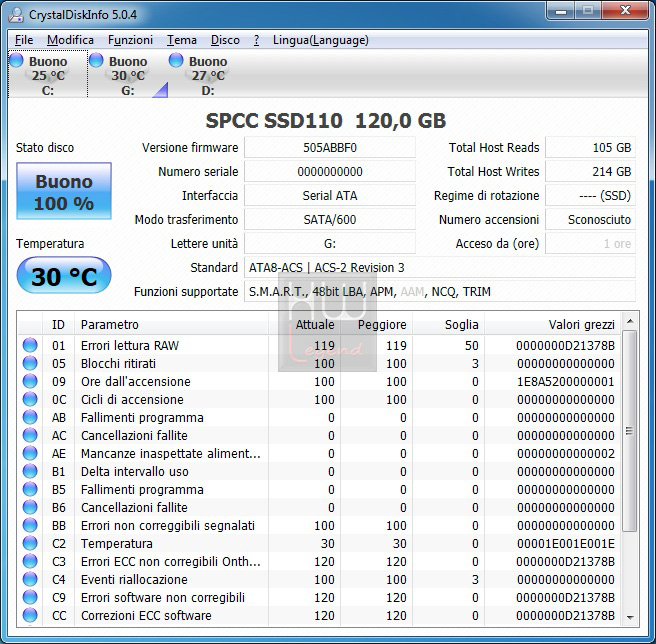The height and width of the screenshot is (644, 656).
Task: Click the Funzioni supportate field
Action: pos(440,292)
